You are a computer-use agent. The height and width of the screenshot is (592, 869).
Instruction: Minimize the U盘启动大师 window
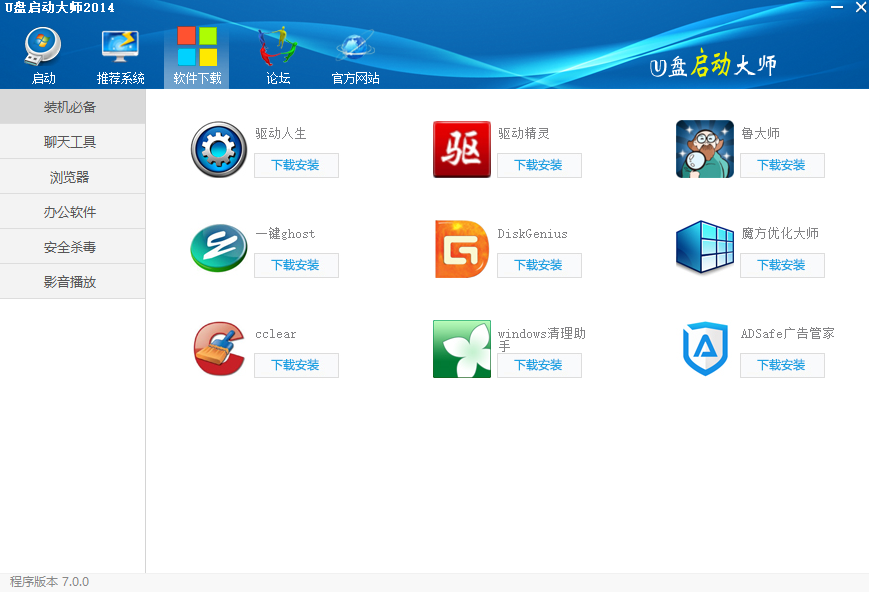(837, 7)
